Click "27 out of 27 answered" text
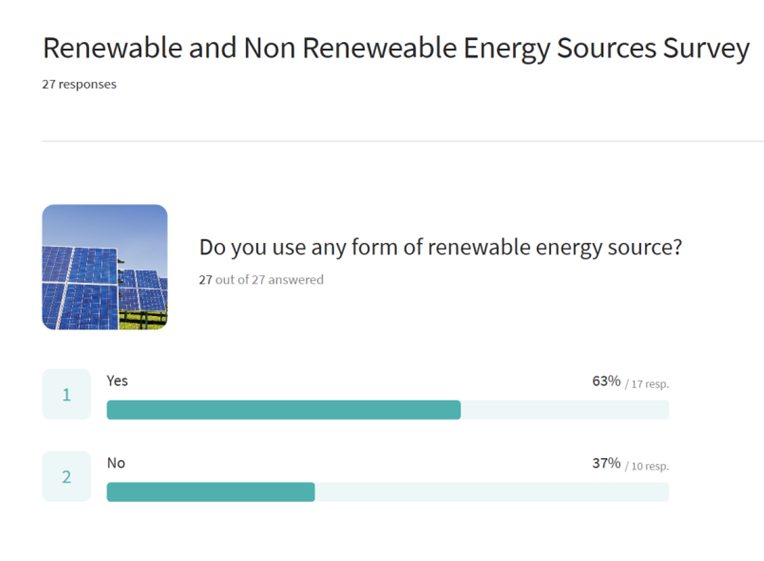Viewport: 764px width, 561px height. click(x=261, y=280)
